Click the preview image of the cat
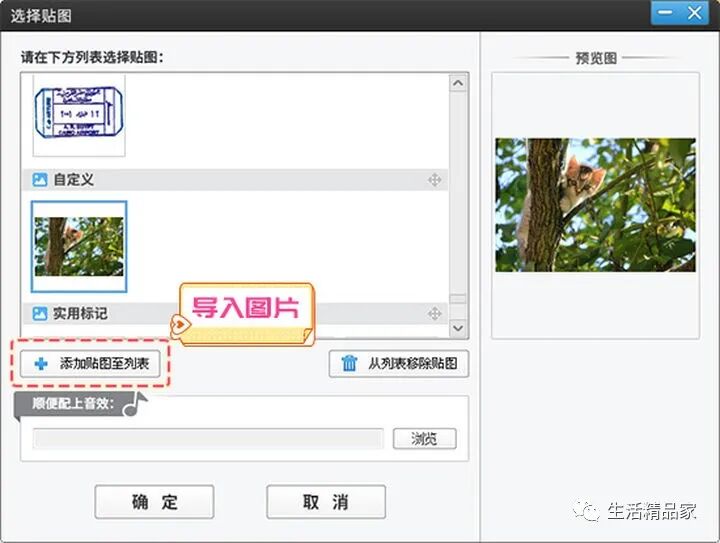 [596, 205]
